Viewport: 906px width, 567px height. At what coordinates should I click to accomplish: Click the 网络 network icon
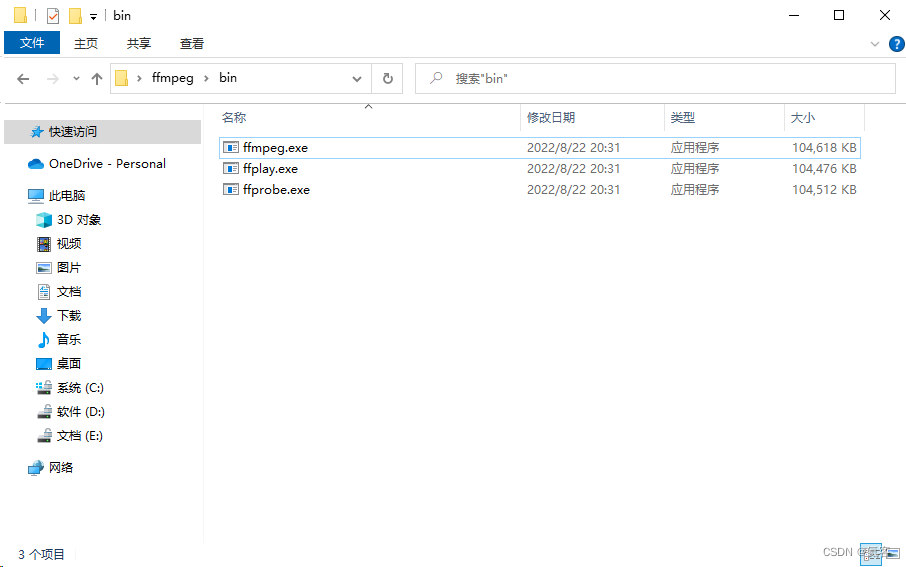[x=36, y=468]
